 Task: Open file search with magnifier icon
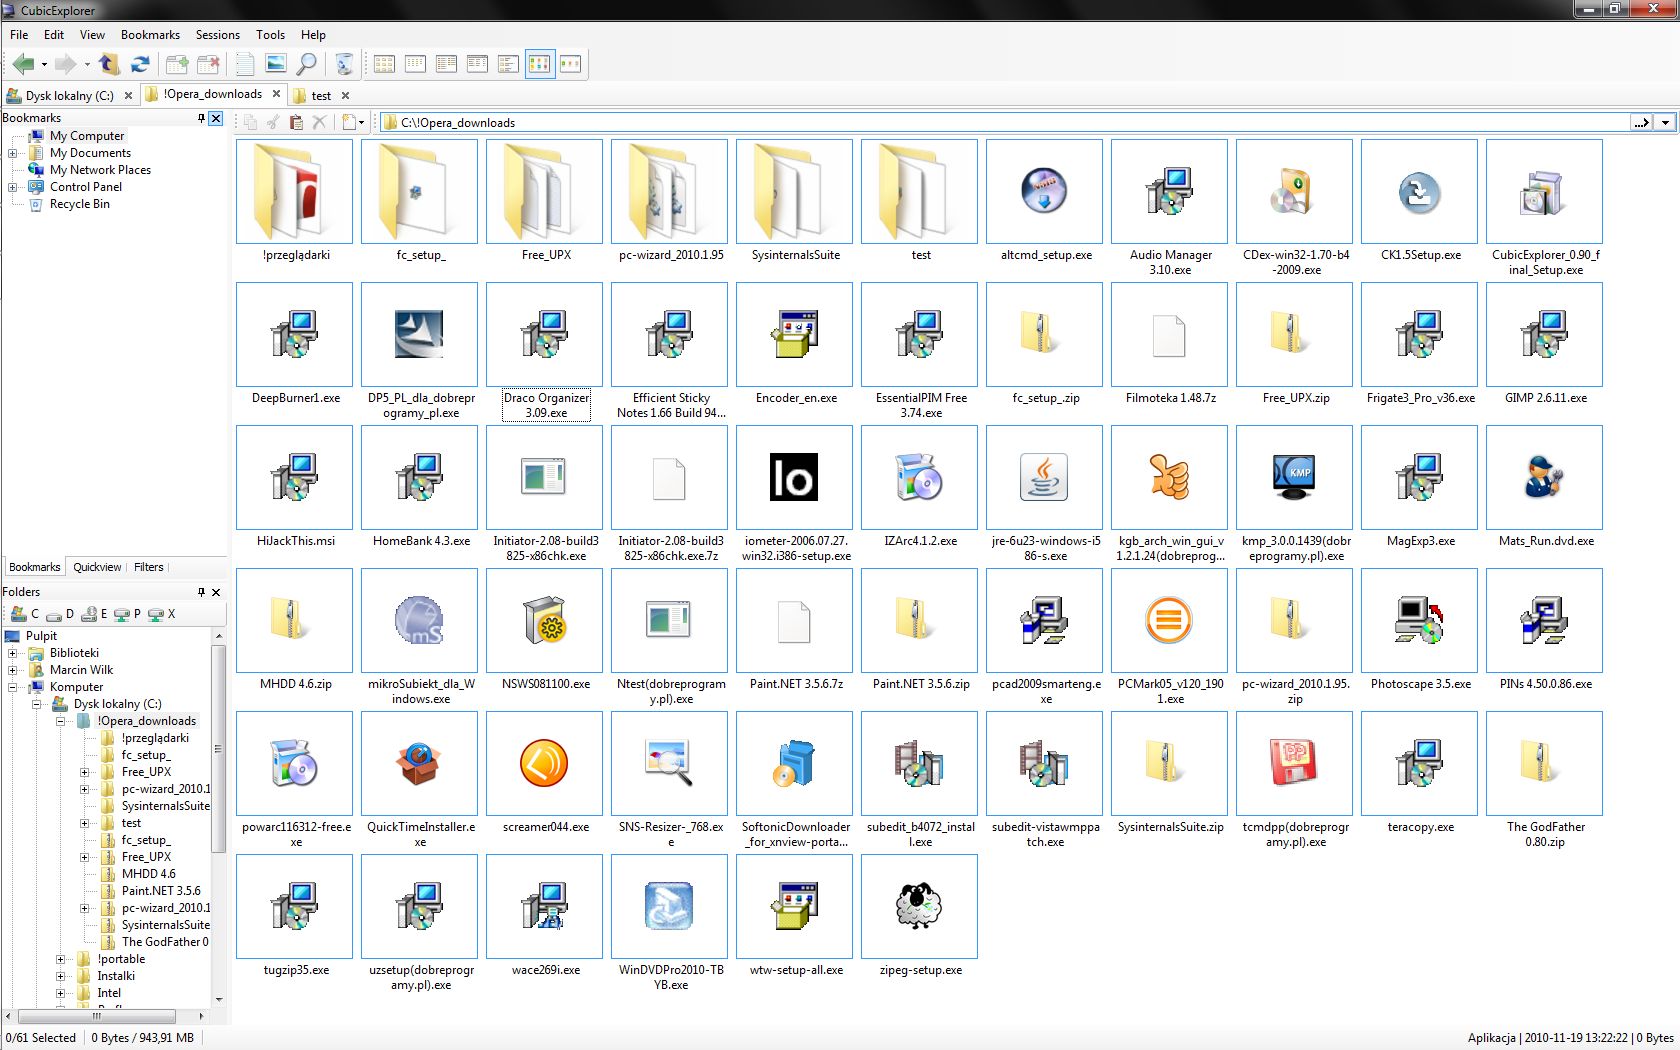[x=307, y=64]
